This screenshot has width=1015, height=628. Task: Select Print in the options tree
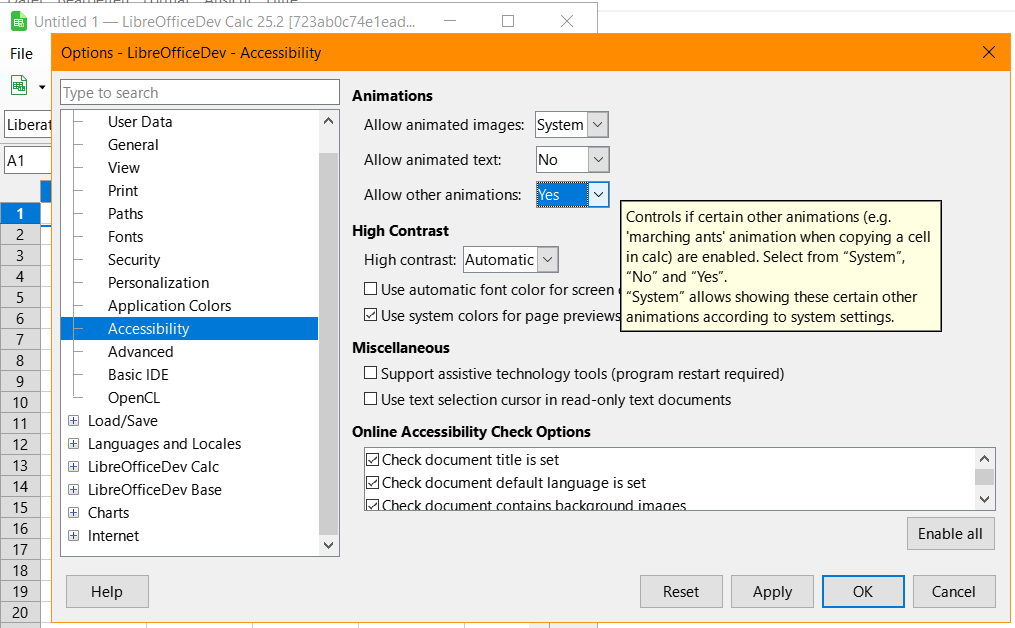[123, 191]
